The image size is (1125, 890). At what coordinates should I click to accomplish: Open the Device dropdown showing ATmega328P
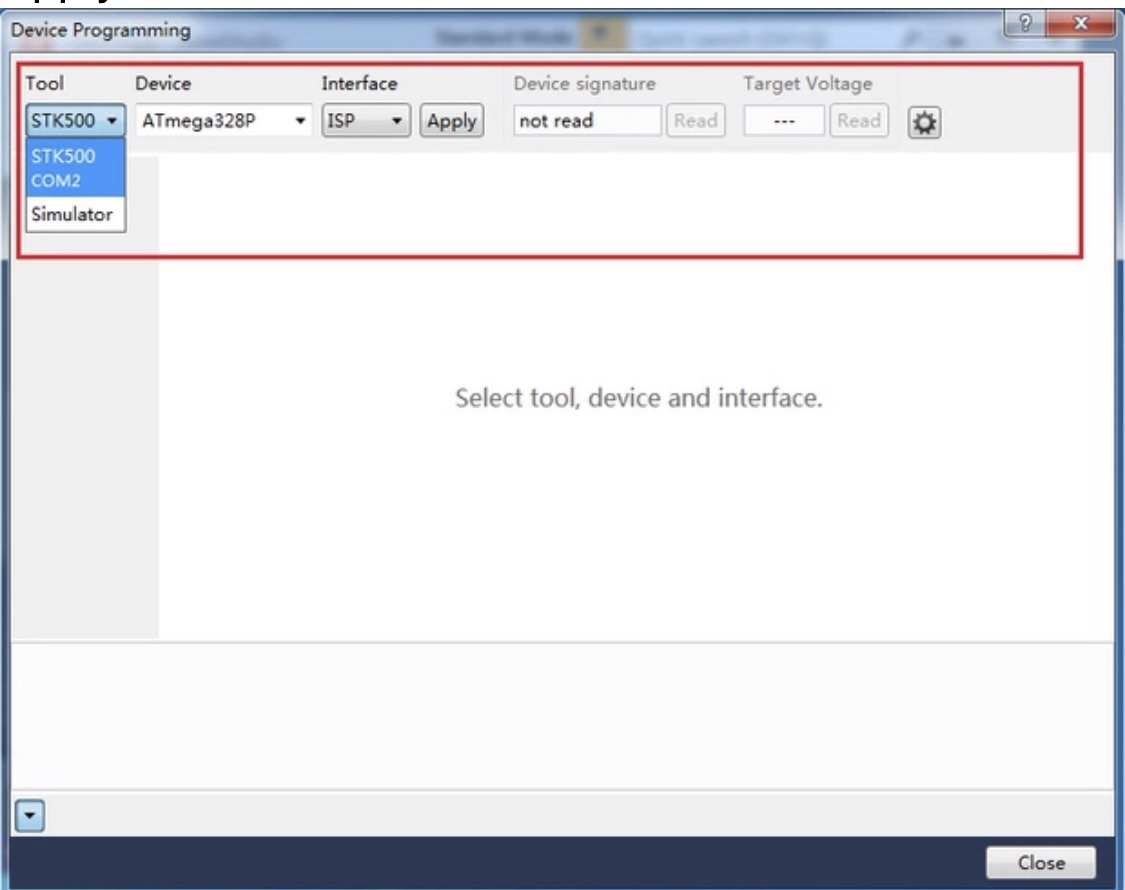pyautogui.click(x=224, y=121)
